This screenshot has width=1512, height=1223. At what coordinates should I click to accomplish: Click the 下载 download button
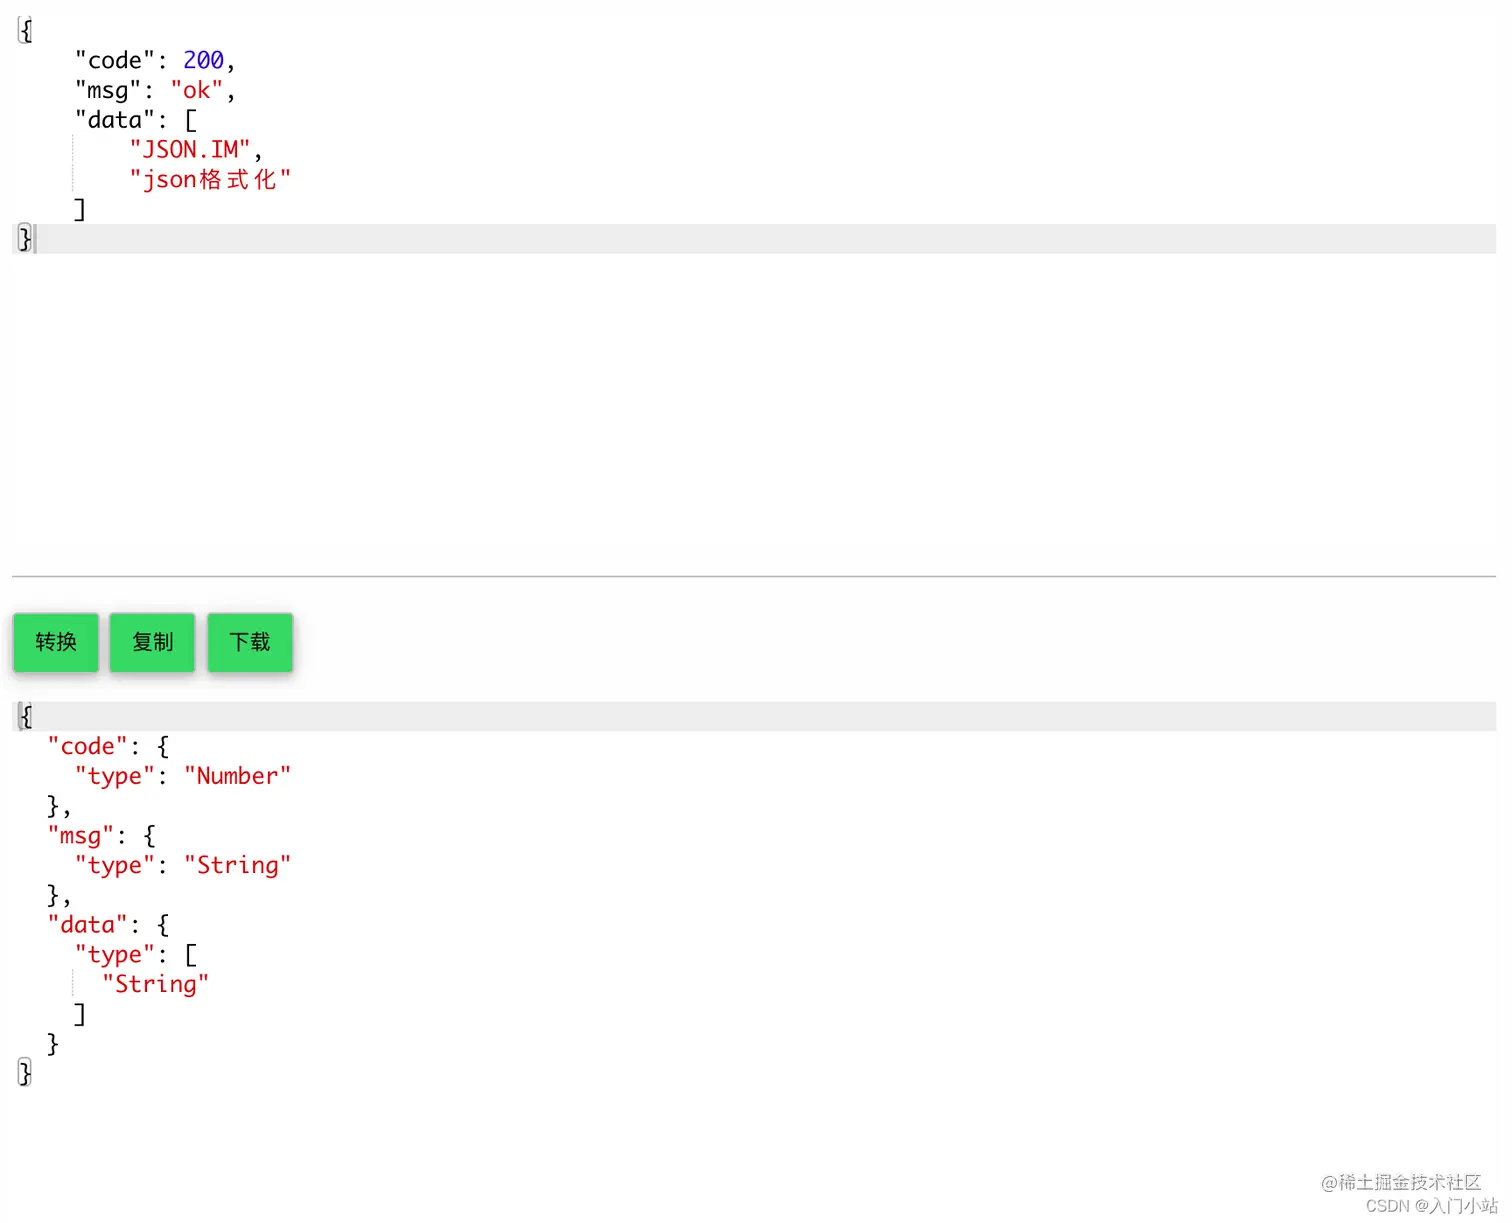click(x=250, y=642)
